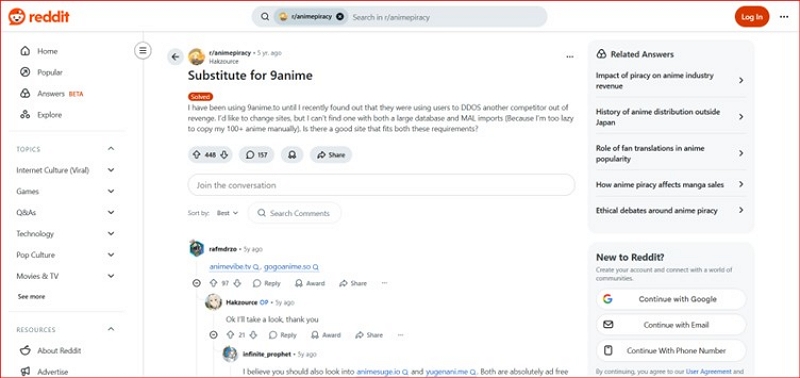The height and width of the screenshot is (378, 800).
Task: Click See more under topics
Action: (32, 296)
